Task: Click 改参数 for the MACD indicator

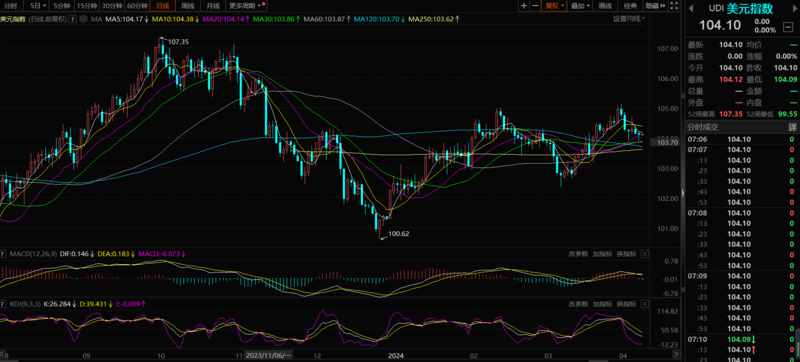Action: (x=579, y=253)
